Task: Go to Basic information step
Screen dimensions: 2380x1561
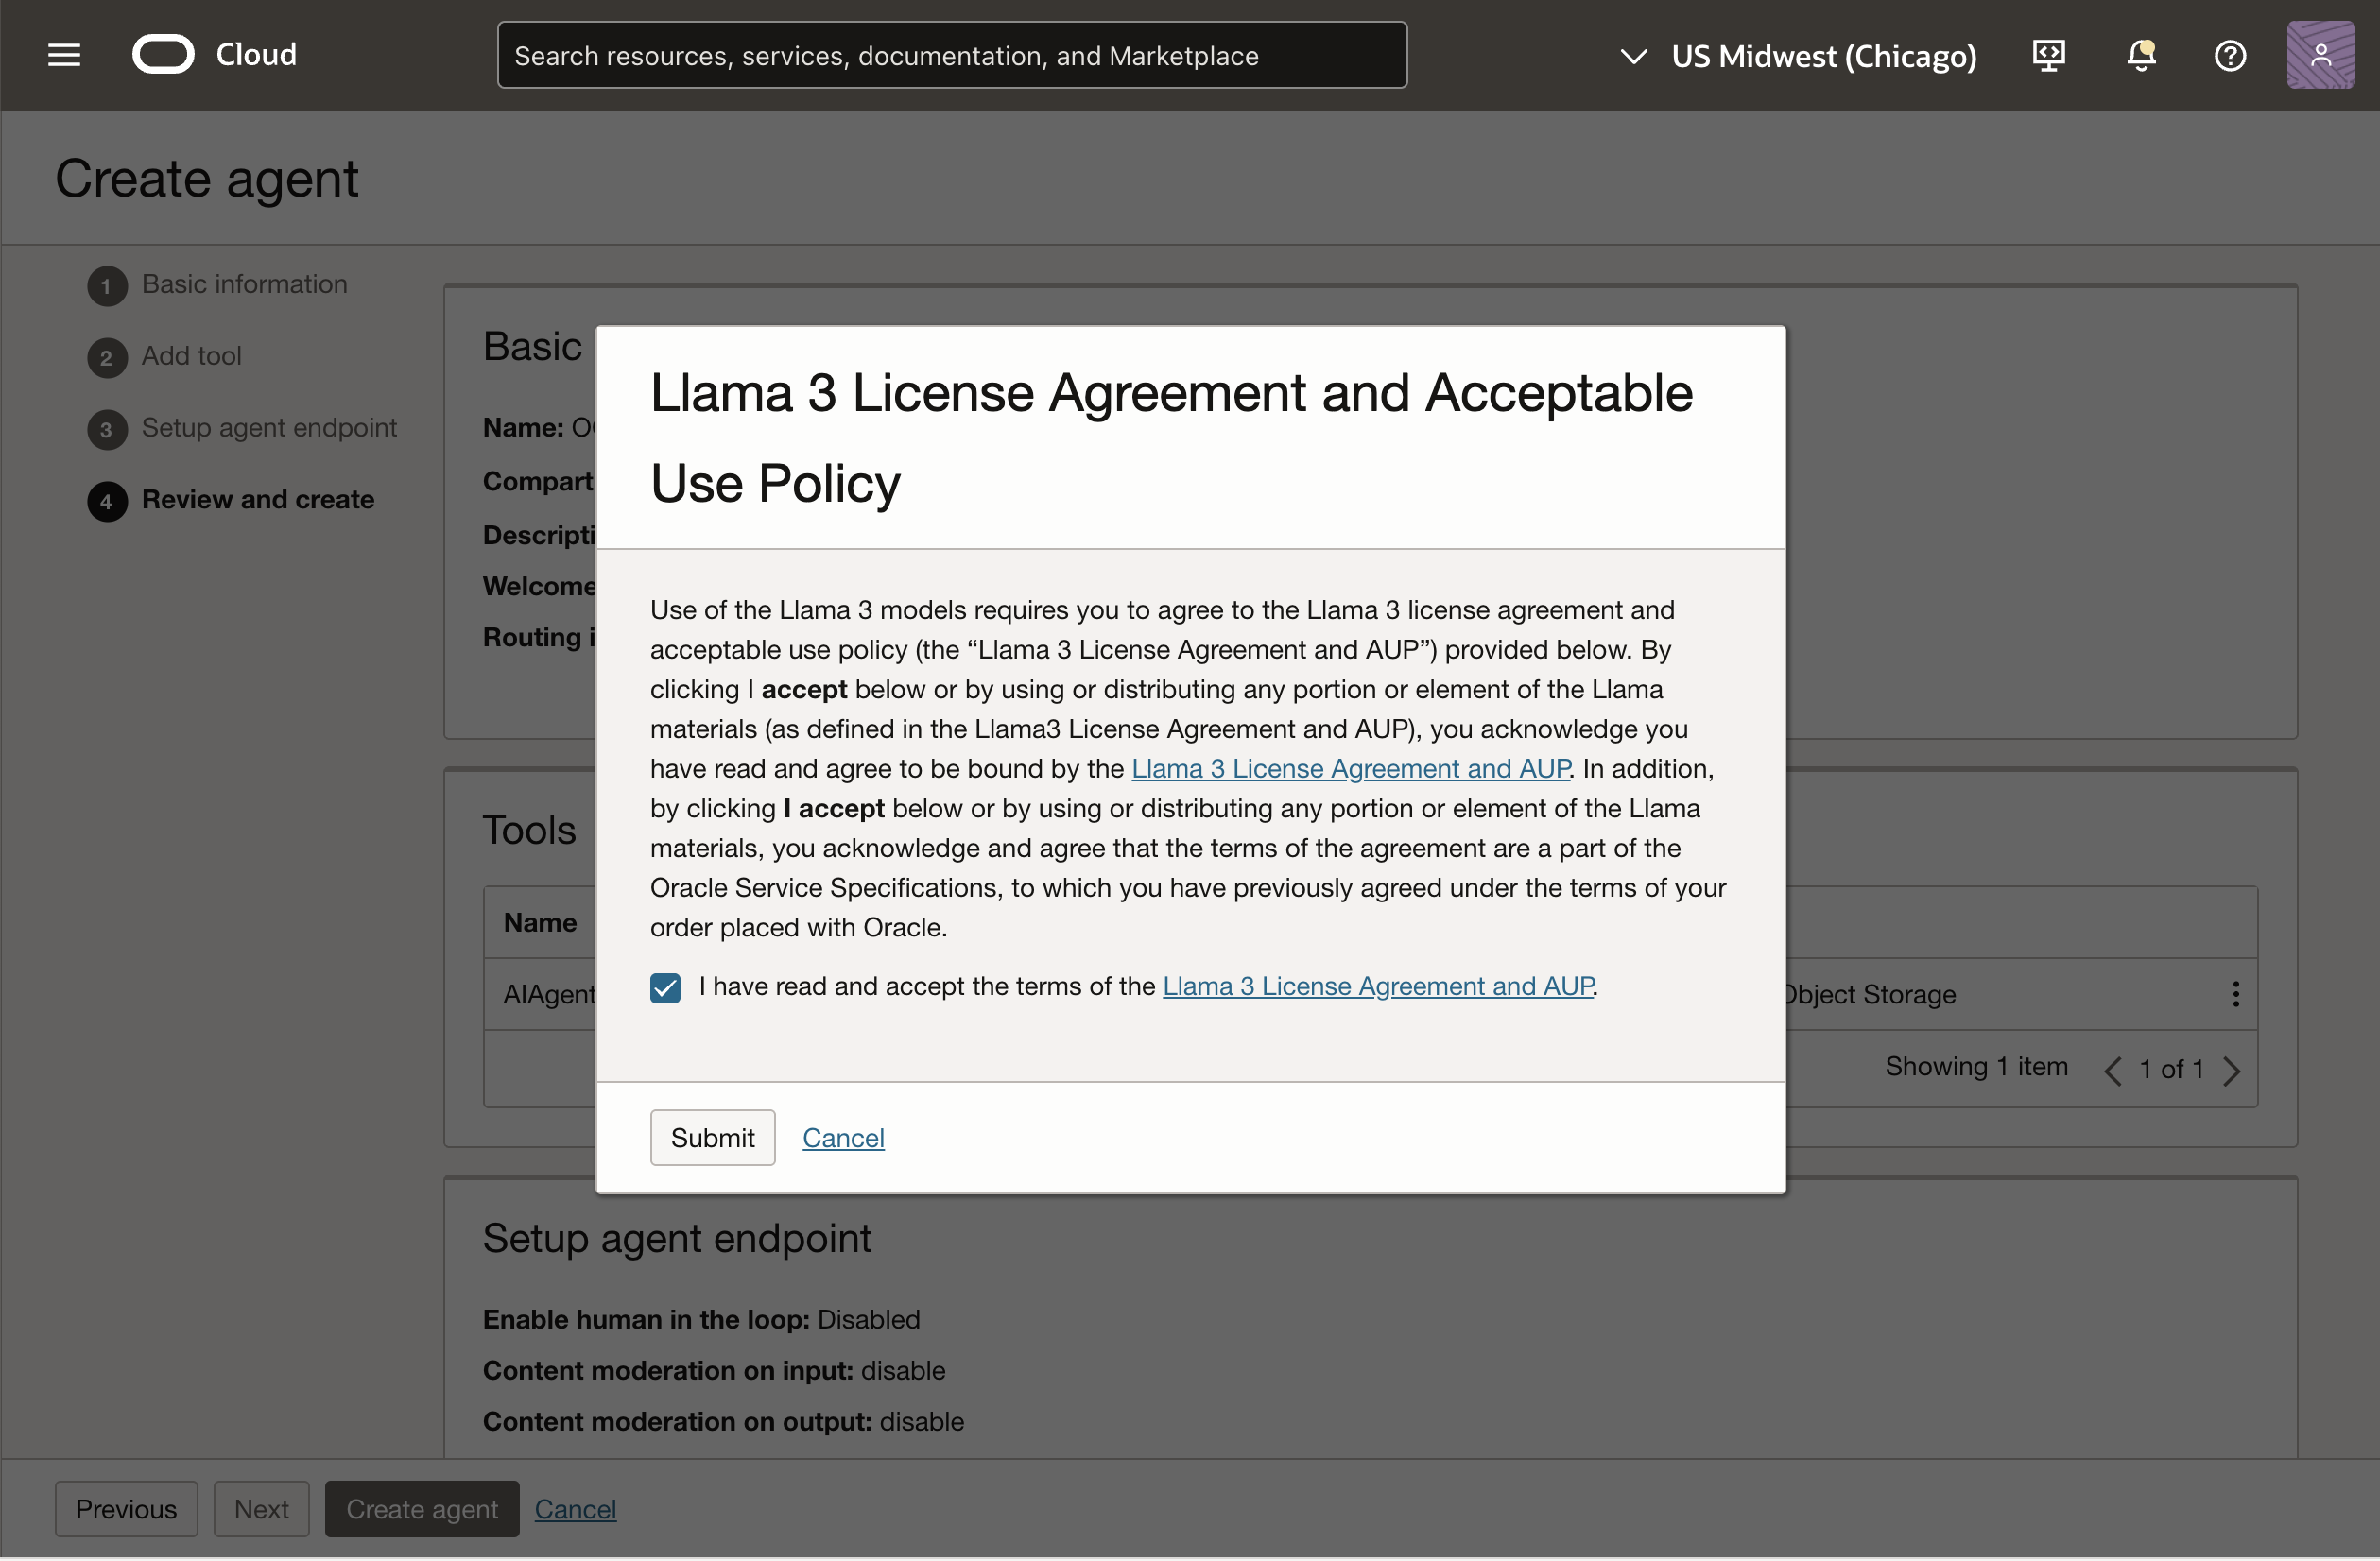Action: (244, 284)
